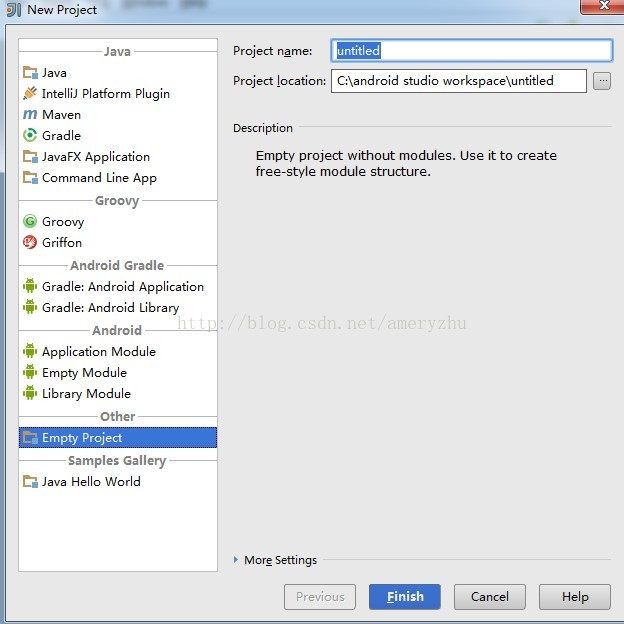Select 'Griffon' project type
The height and width of the screenshot is (624, 624).
click(62, 242)
